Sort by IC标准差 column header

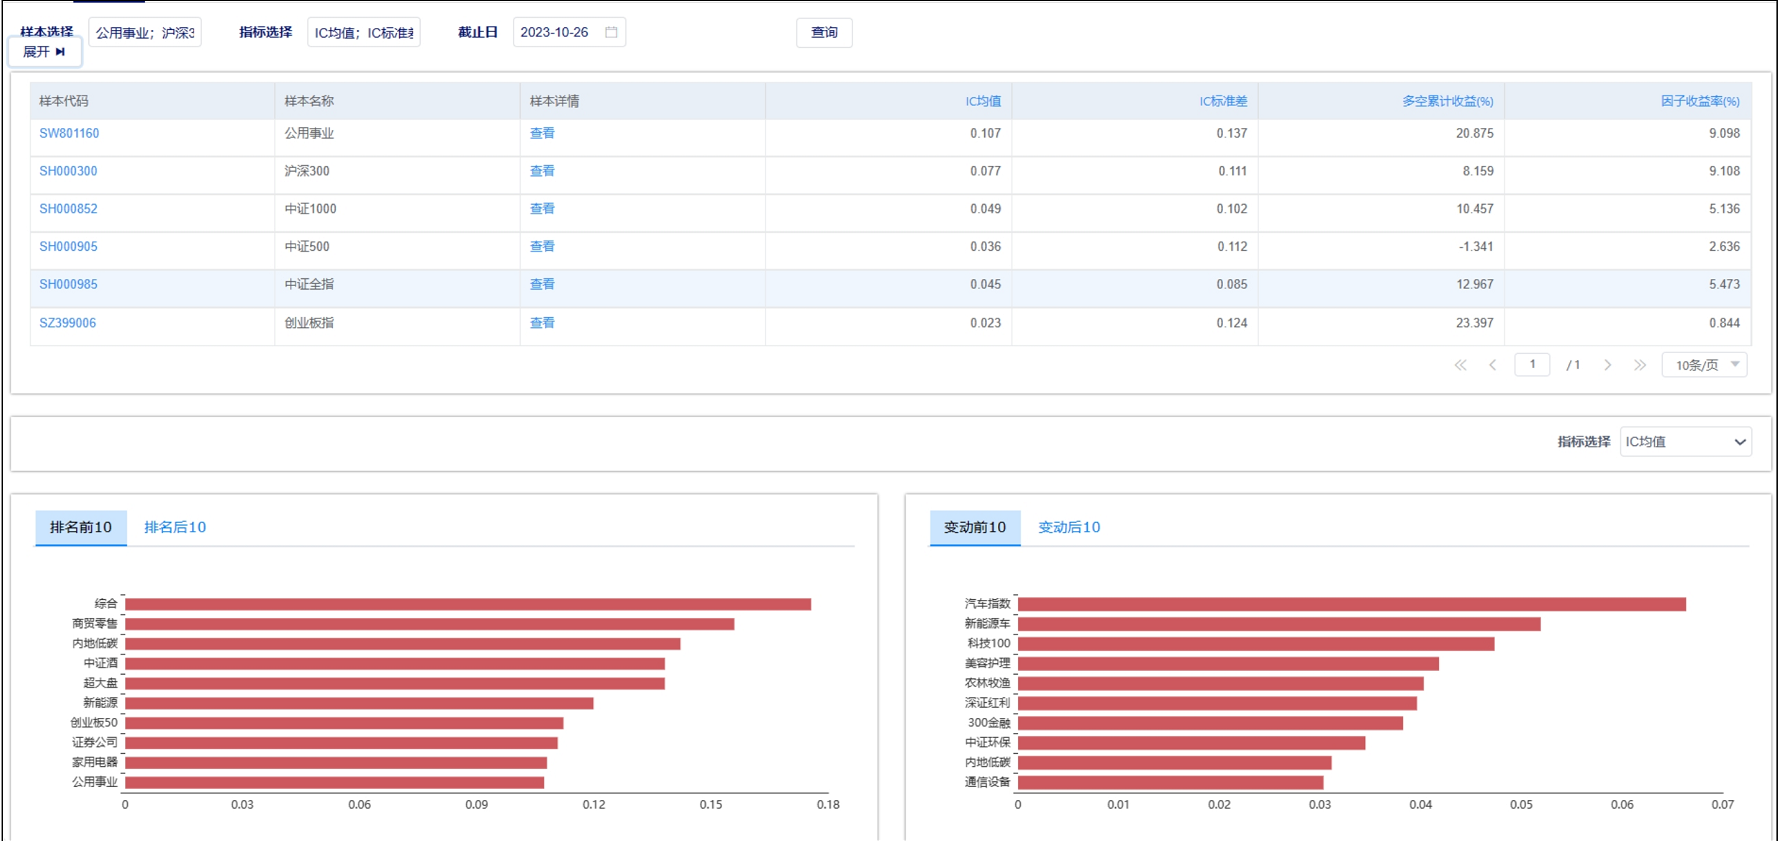point(1223,101)
